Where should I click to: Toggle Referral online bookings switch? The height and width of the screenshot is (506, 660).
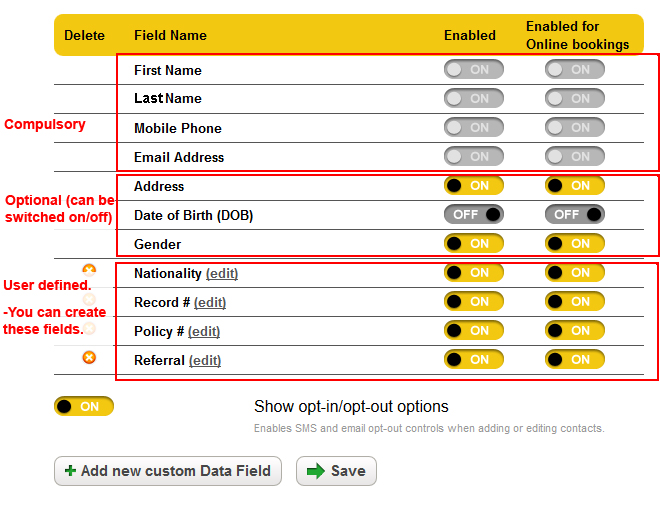point(575,360)
